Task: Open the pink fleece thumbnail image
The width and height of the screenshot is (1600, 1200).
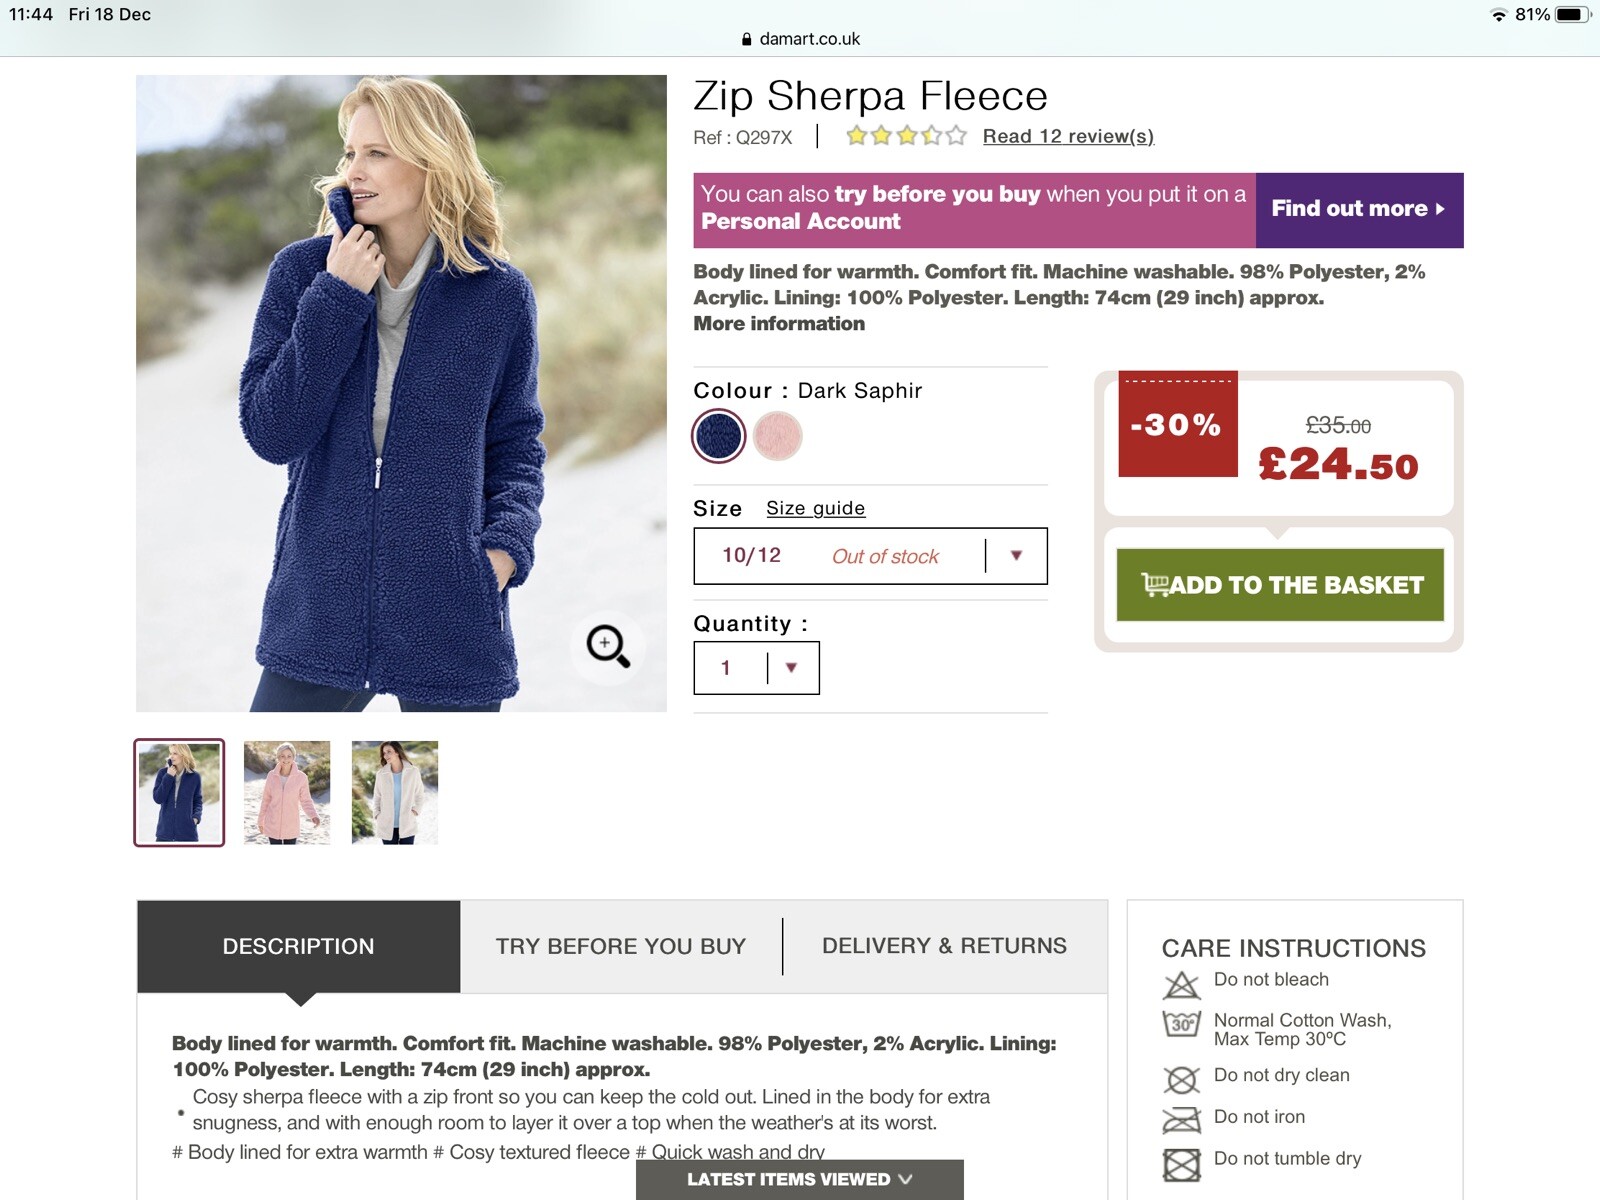Action: pyautogui.click(x=287, y=792)
